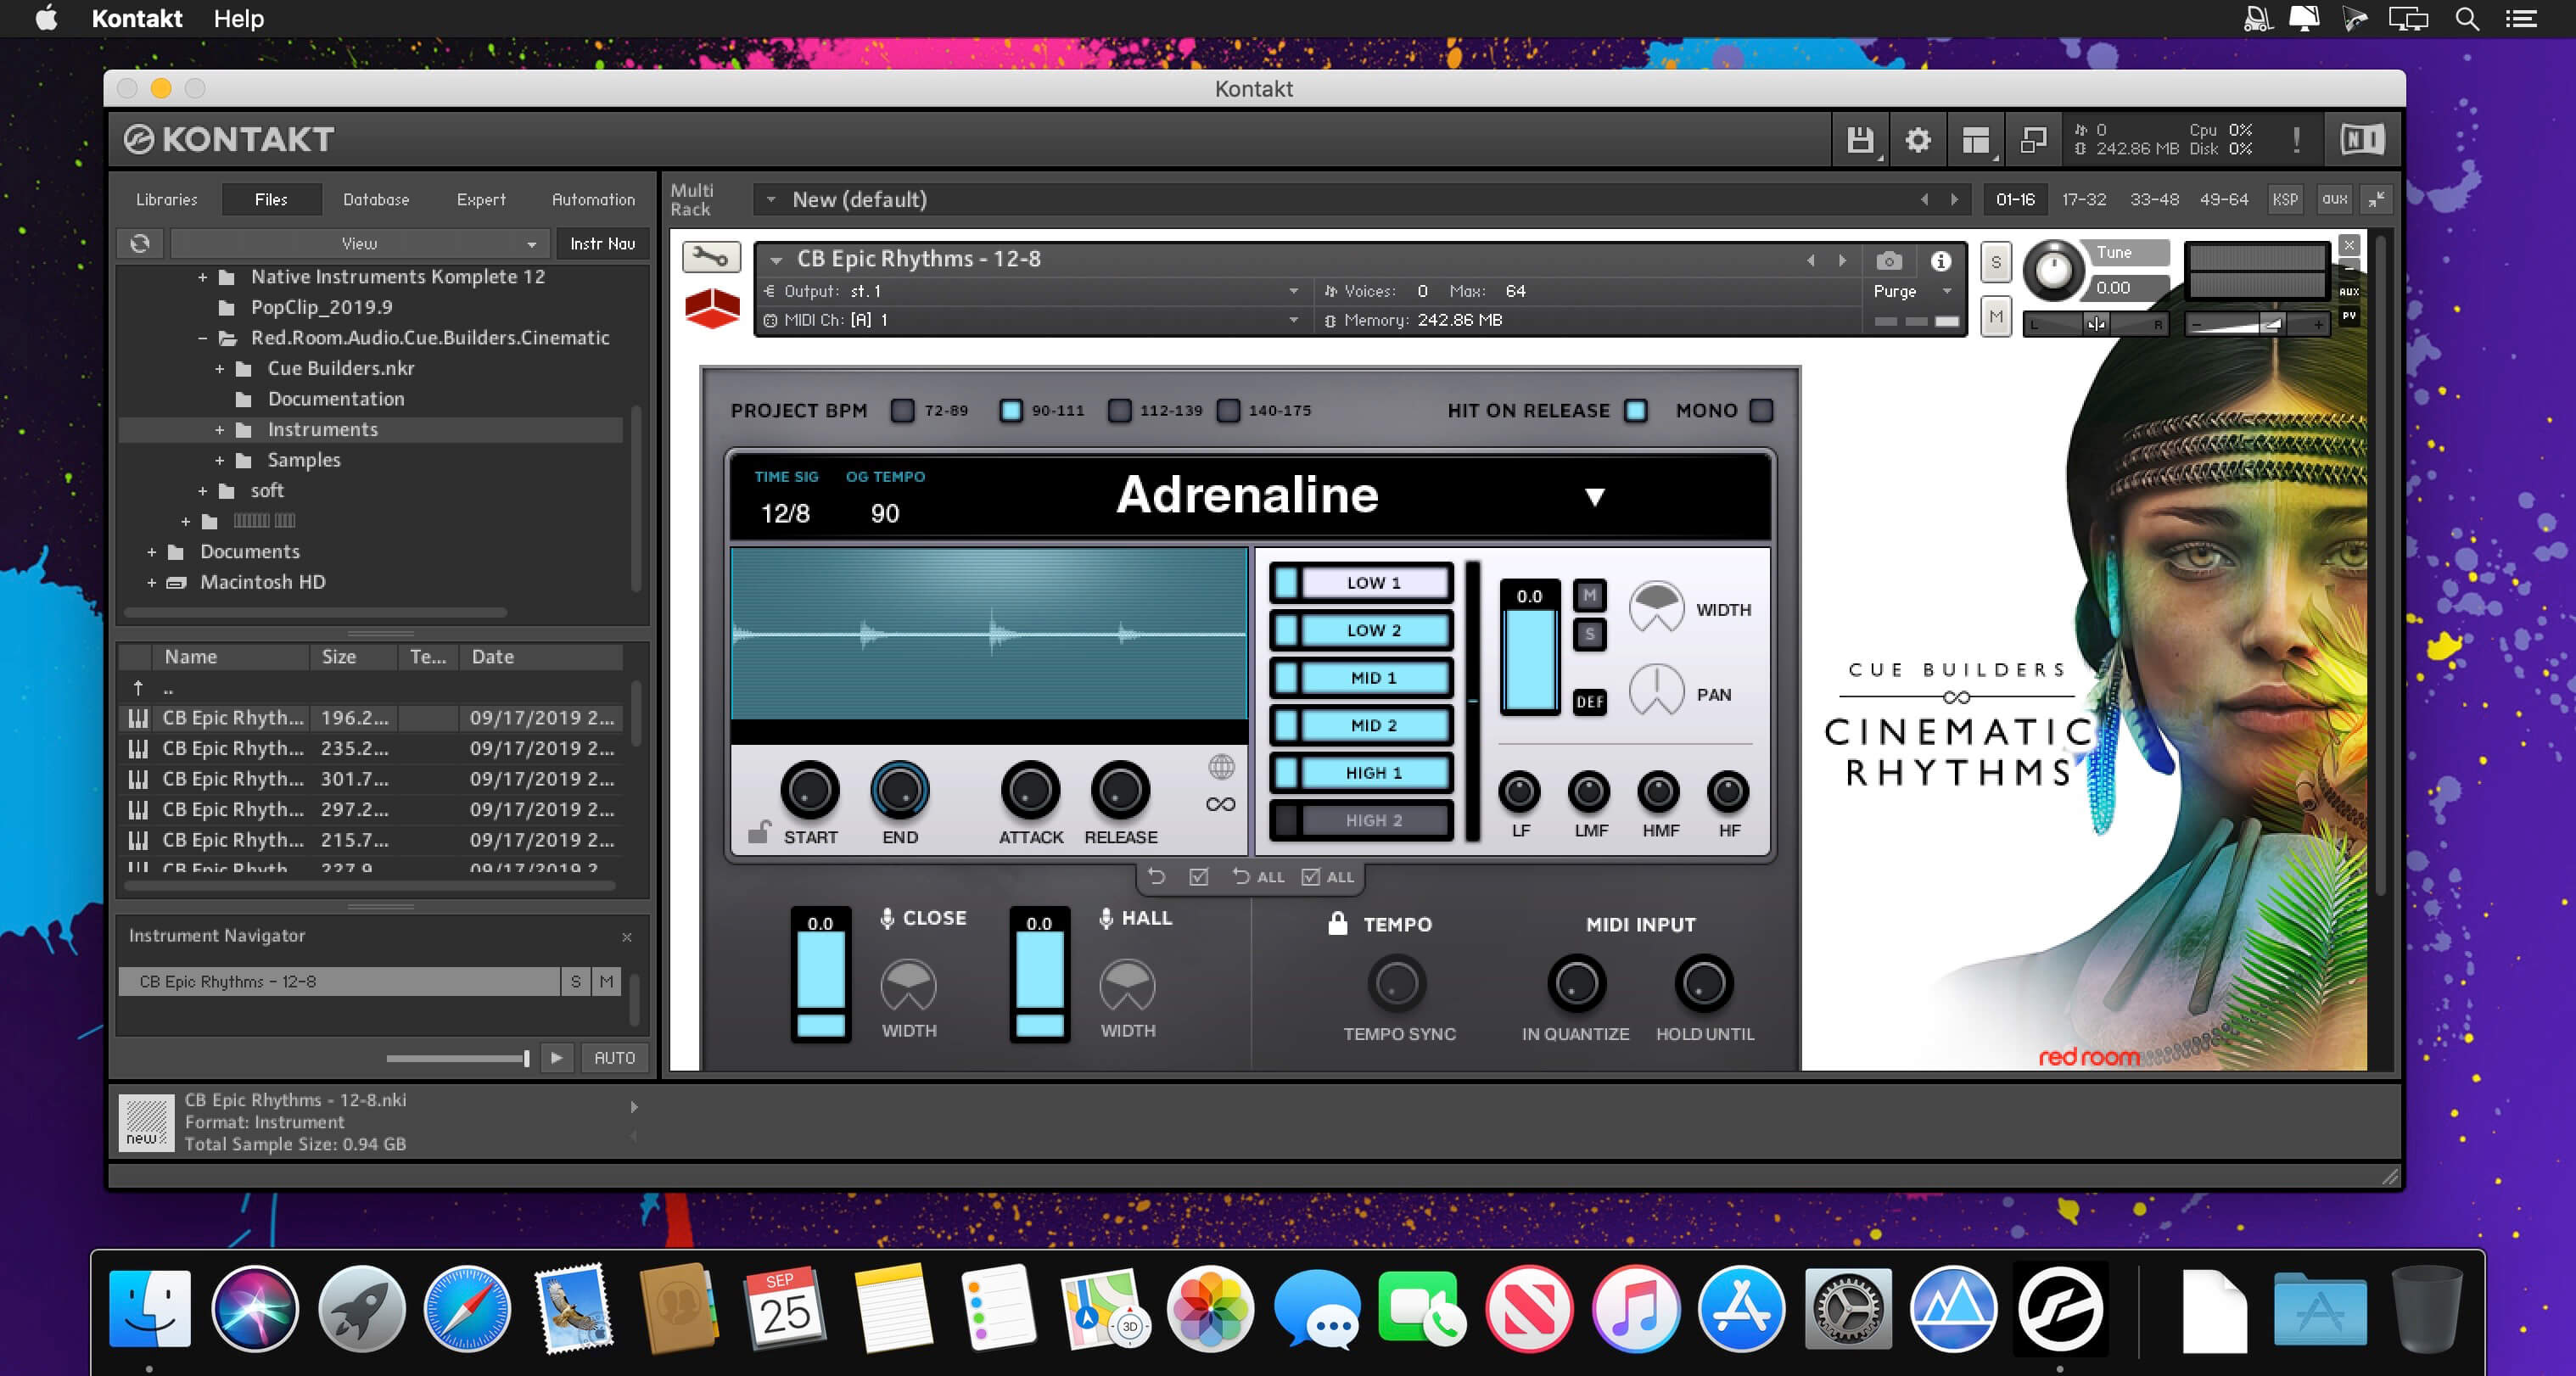Image resolution: width=2576 pixels, height=1376 pixels.
Task: Click the TEMPO lock icon
Action: pyautogui.click(x=1337, y=923)
